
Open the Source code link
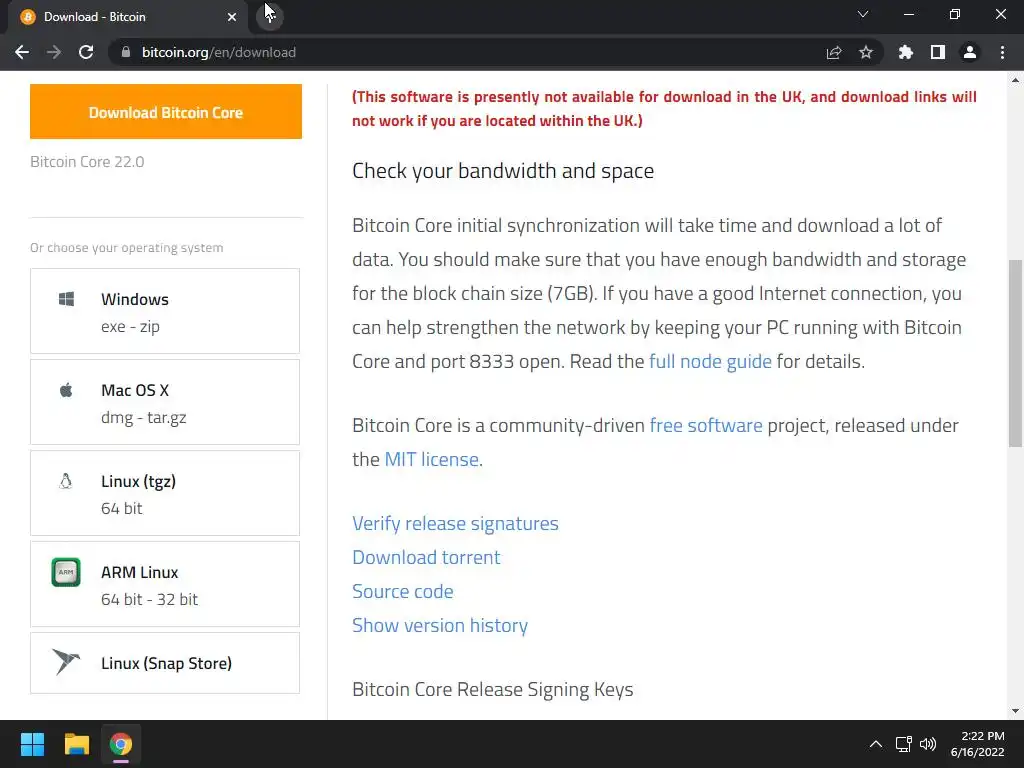click(x=402, y=591)
